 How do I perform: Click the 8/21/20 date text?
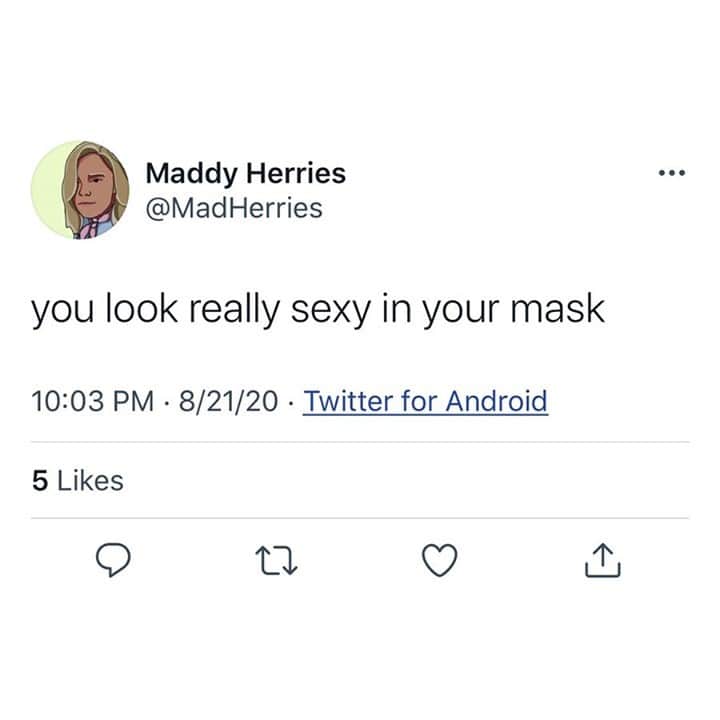(x=228, y=401)
